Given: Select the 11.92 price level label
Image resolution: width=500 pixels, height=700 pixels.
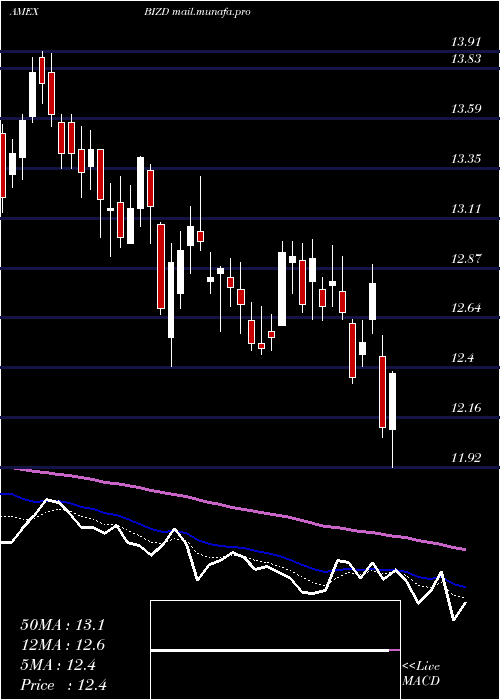Looking at the screenshot, I should 466,458.
